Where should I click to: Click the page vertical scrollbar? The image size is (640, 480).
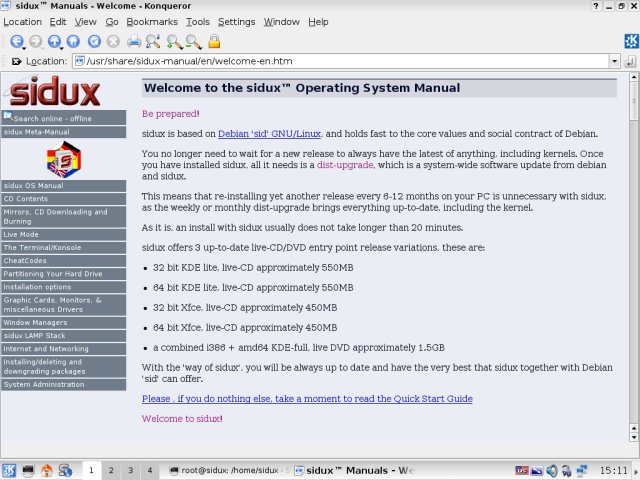(632, 250)
